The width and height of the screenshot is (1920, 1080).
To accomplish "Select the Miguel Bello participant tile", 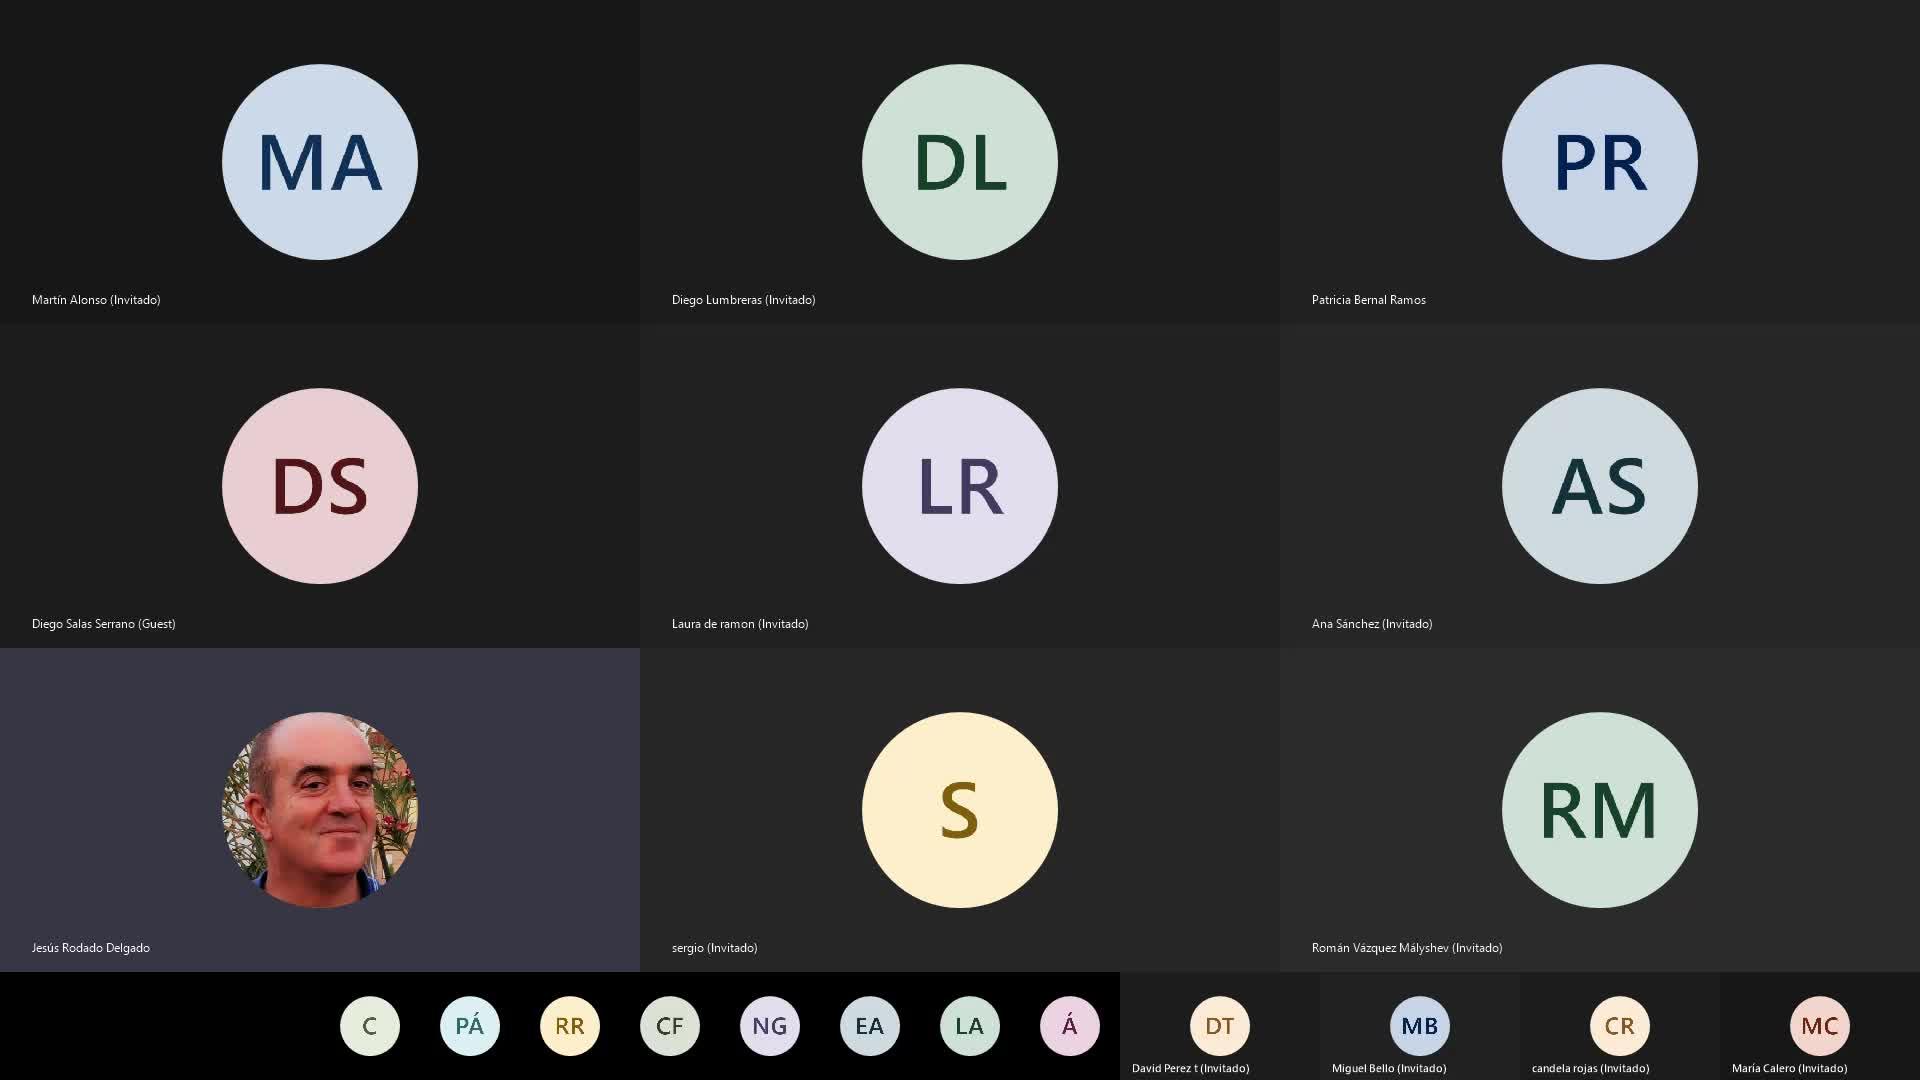I will coord(1420,1026).
